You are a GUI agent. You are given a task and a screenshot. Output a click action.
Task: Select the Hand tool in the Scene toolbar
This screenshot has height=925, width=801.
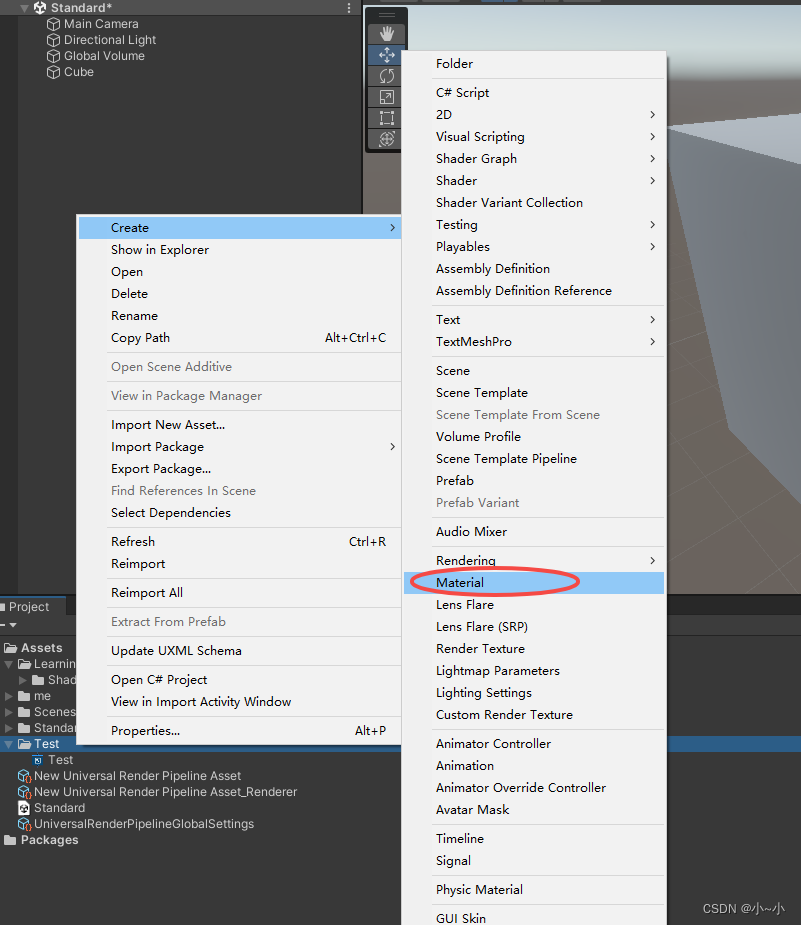tap(385, 31)
